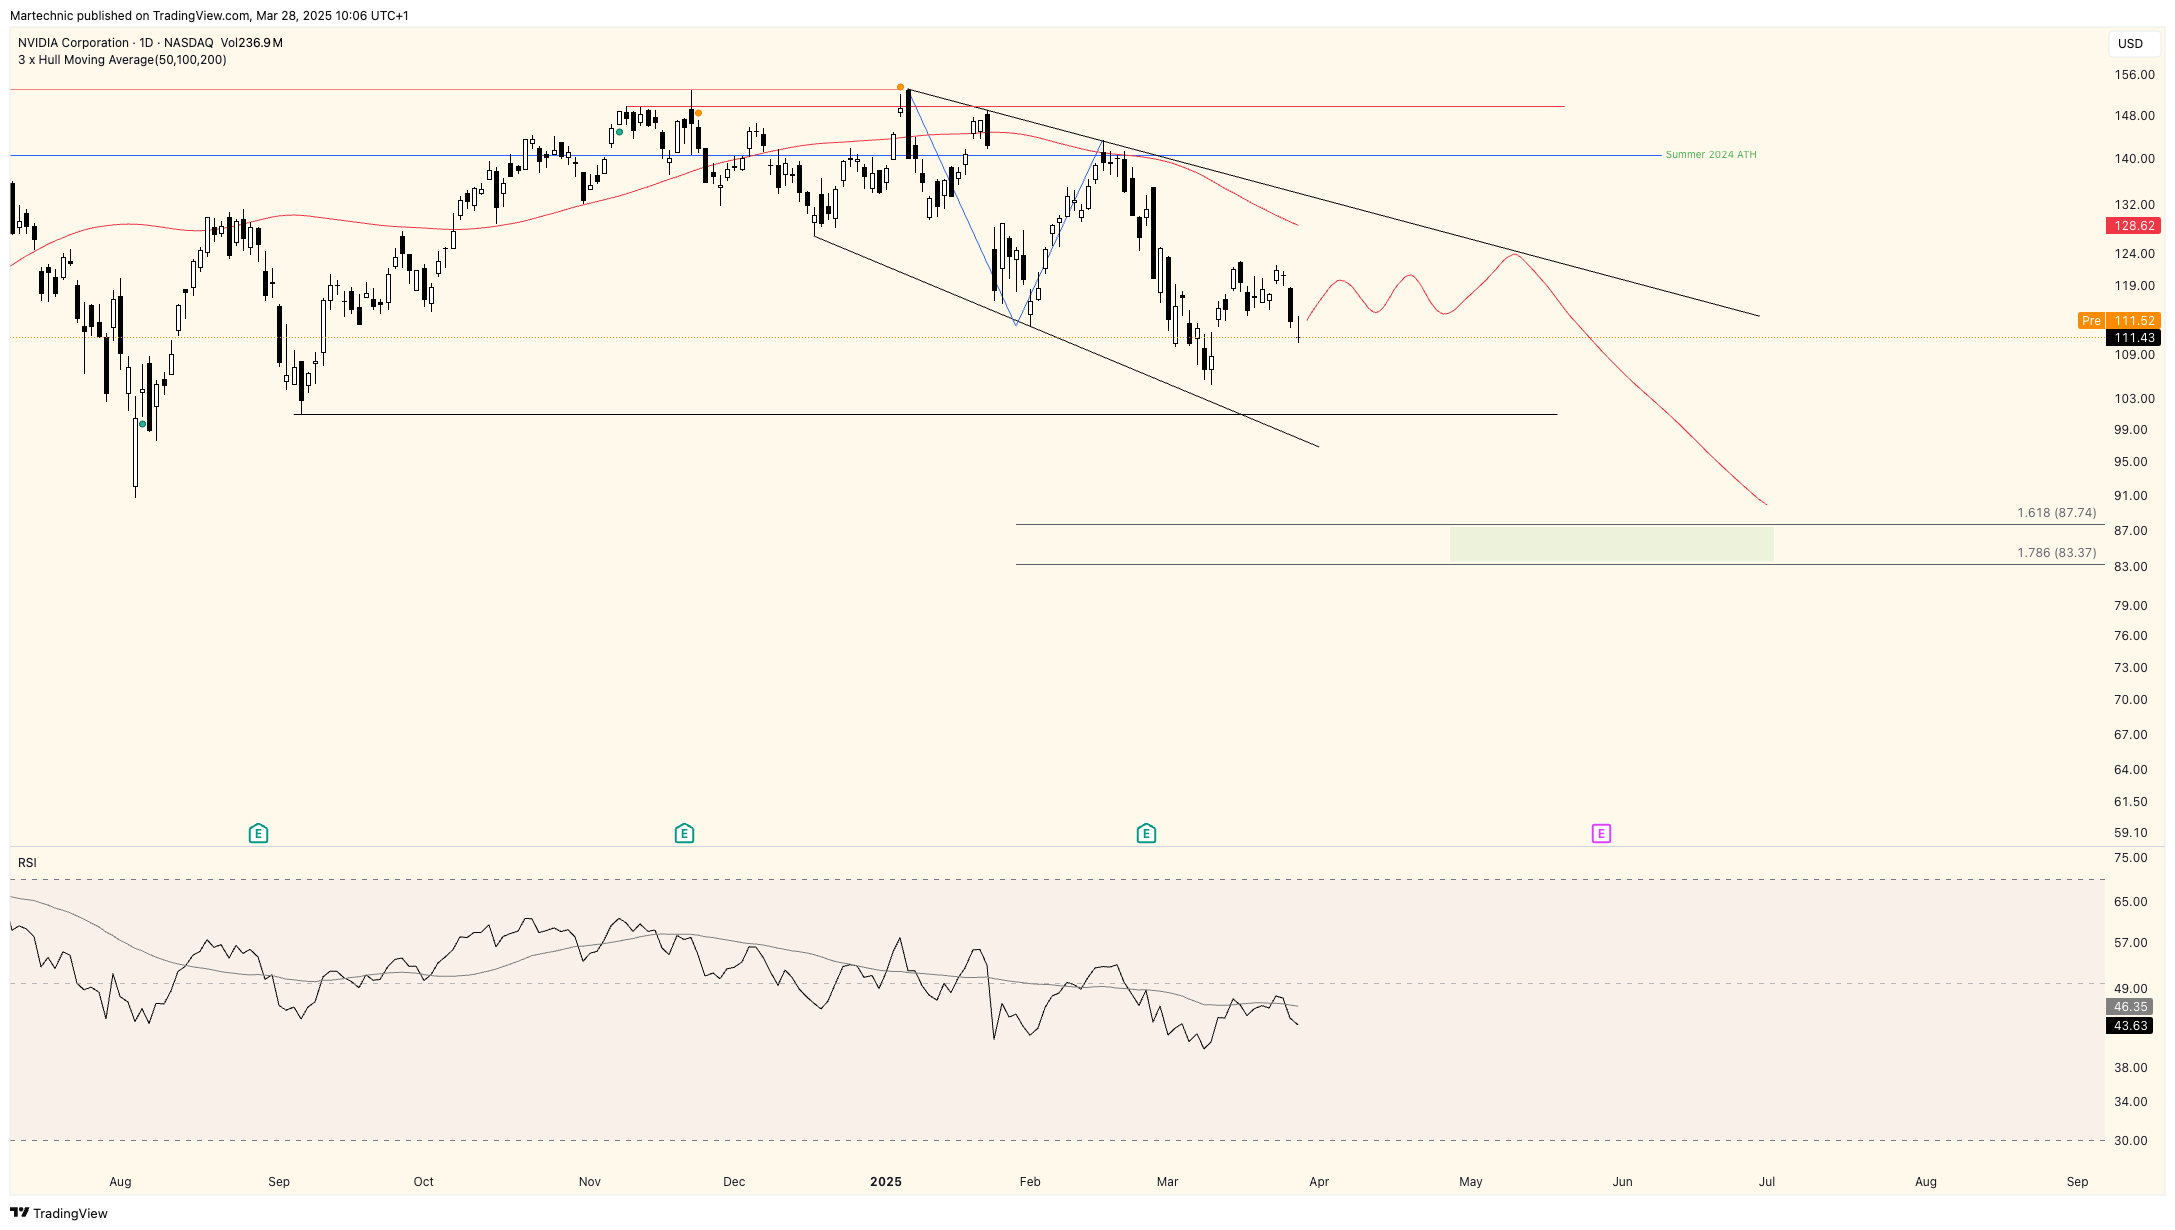Click the purple upcoming earnings E marker
Image resolution: width=2175 pixels, height=1230 pixels.
click(x=1601, y=833)
